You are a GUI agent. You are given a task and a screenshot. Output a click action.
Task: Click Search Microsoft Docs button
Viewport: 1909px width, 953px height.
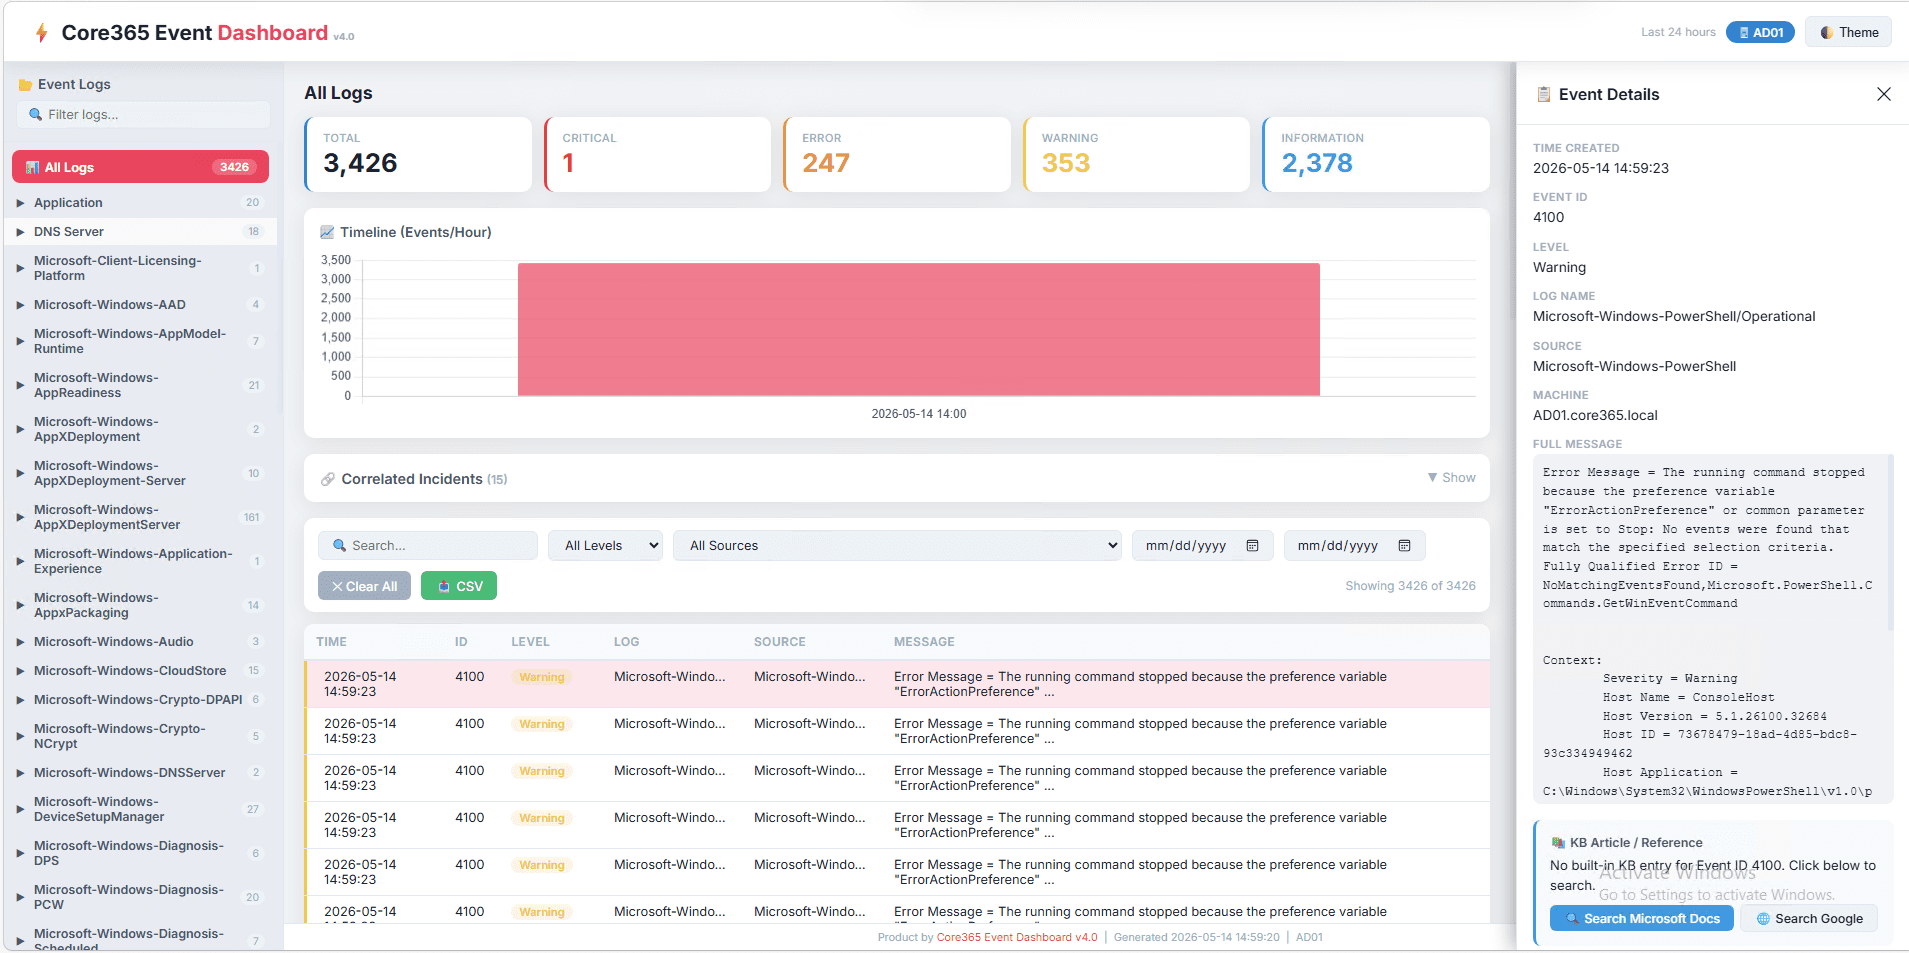[1641, 918]
